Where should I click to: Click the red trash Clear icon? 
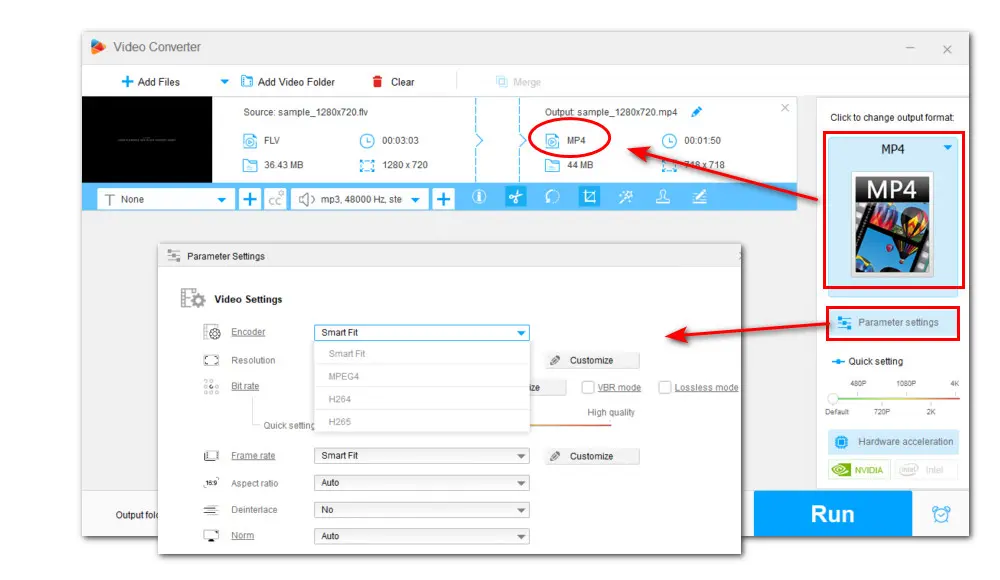click(x=378, y=82)
